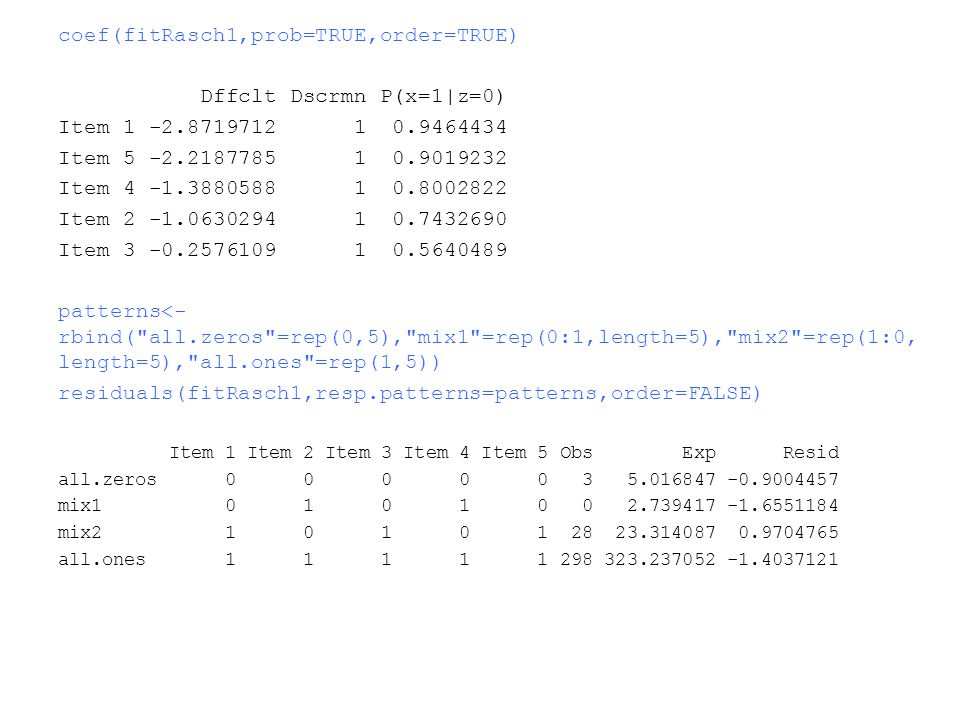Click the Item 2 difficulty value -1.0630294
The width and height of the screenshot is (960, 720).
212,219
